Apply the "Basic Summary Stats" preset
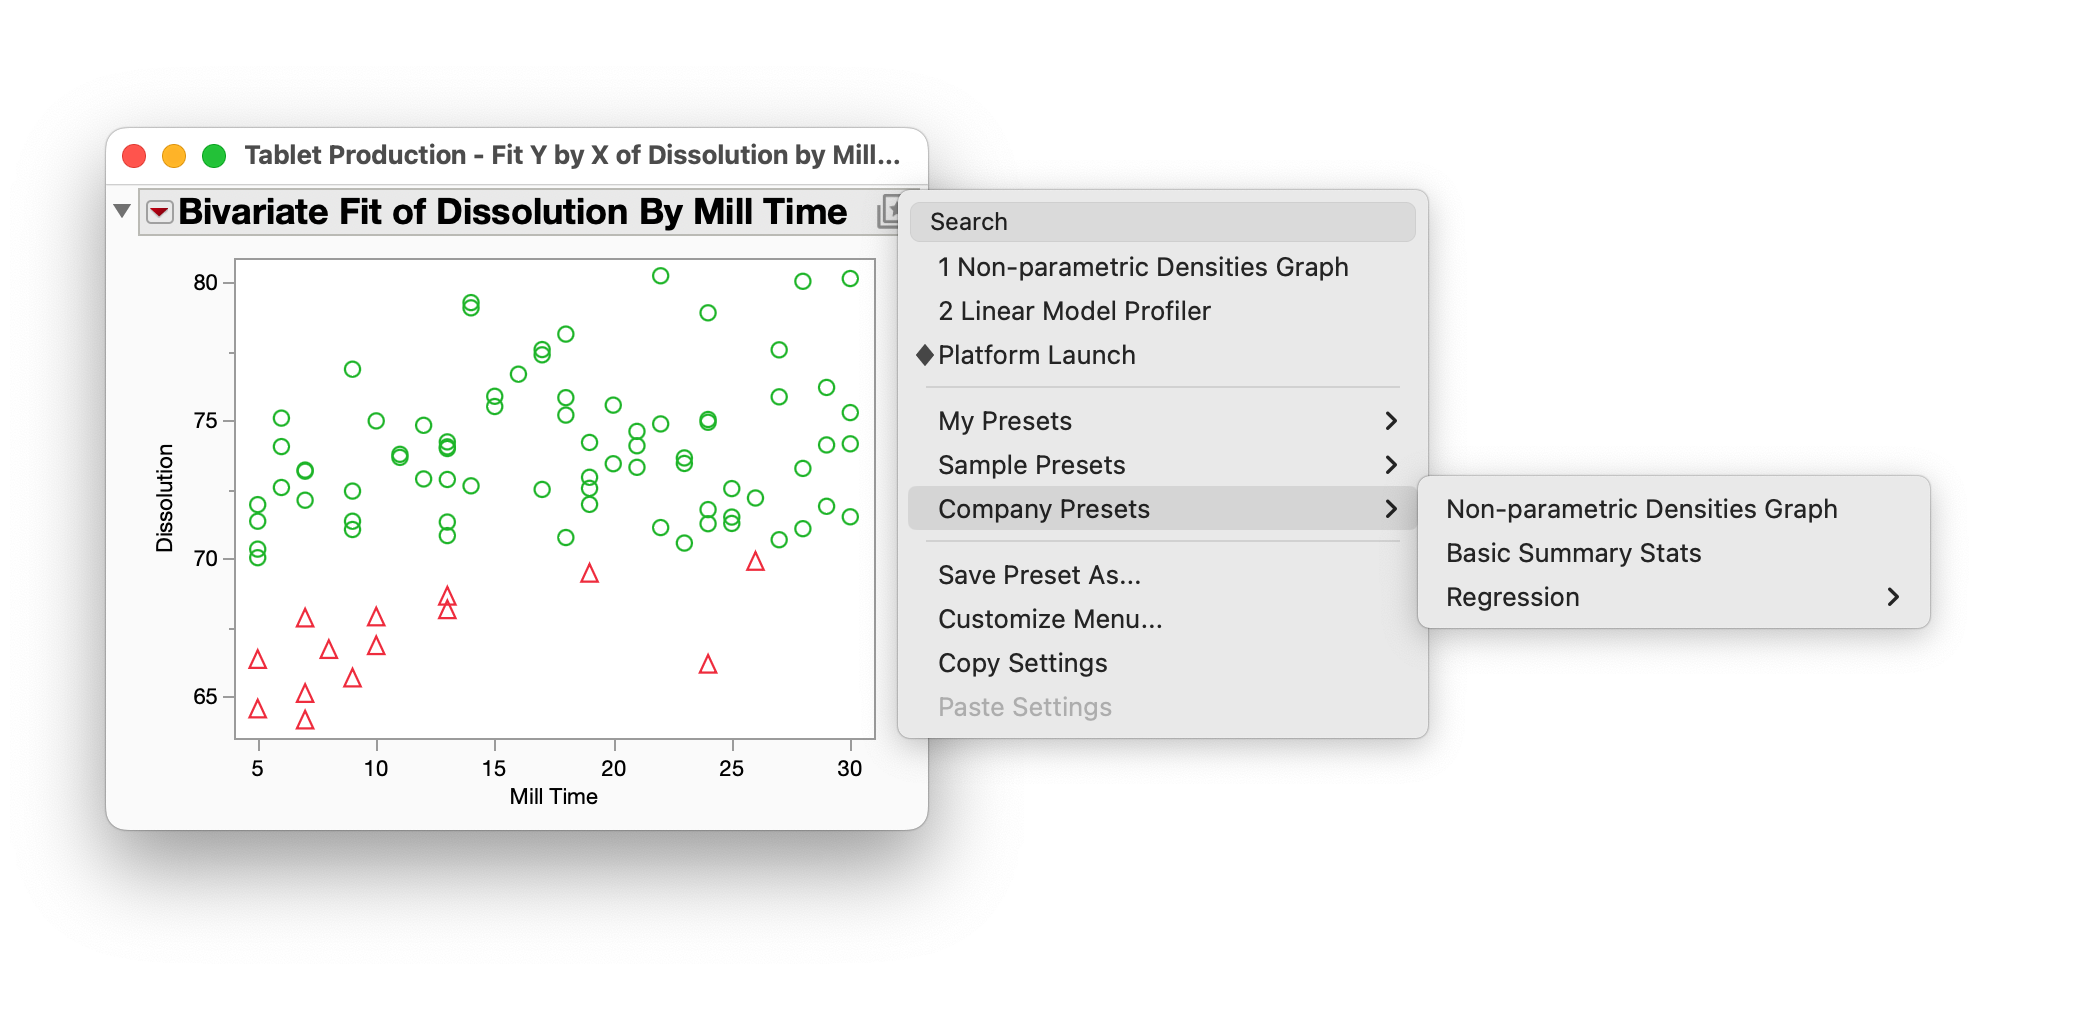The image size is (2092, 1020). point(1572,552)
